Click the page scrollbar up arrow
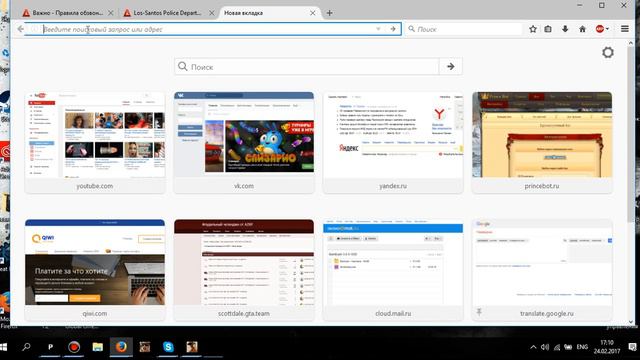This screenshot has height=360, width=640. (x=631, y=42)
